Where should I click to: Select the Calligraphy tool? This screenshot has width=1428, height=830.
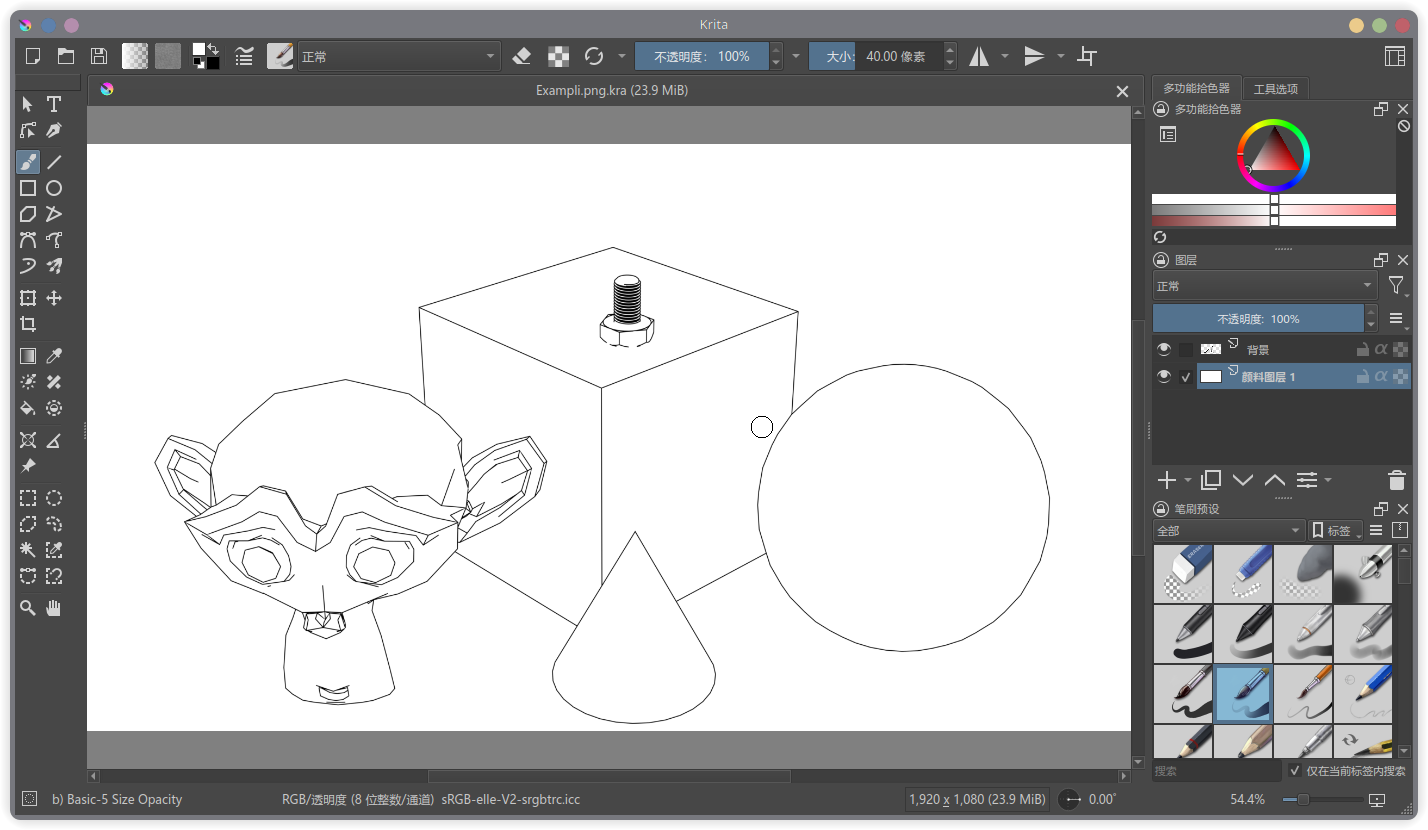pyautogui.click(x=54, y=130)
